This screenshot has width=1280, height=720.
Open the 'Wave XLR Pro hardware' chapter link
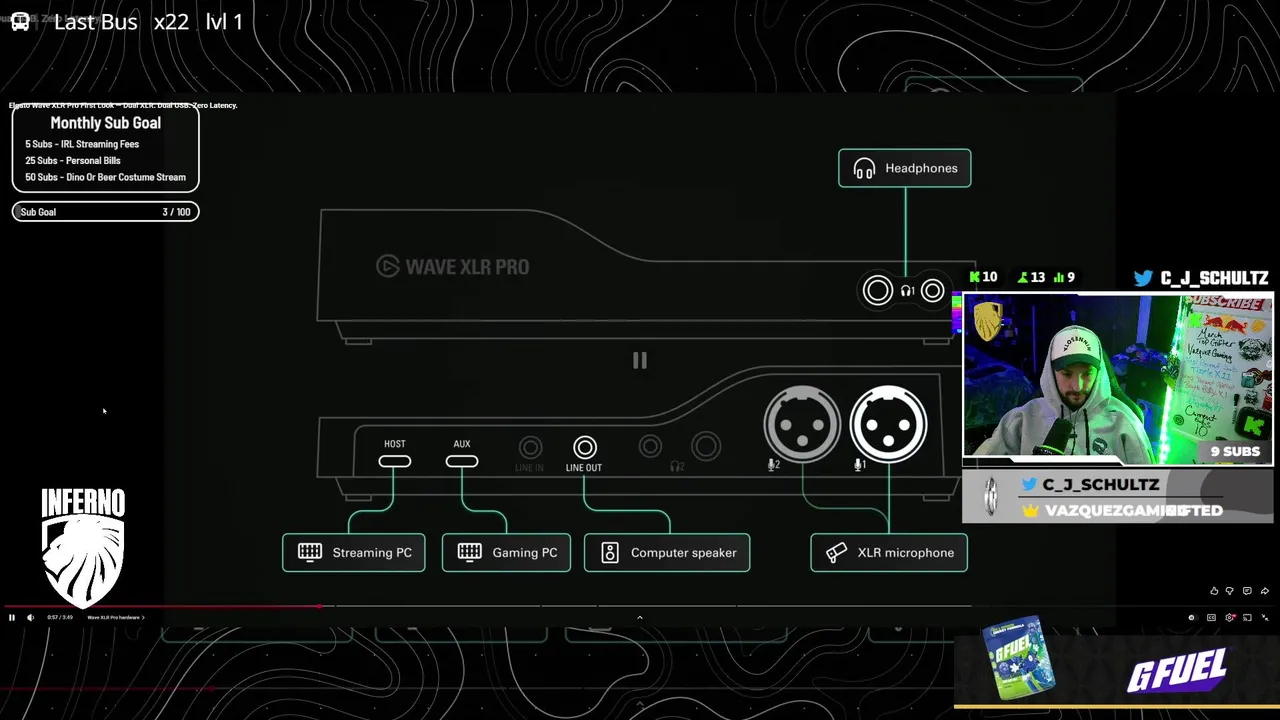(116, 618)
